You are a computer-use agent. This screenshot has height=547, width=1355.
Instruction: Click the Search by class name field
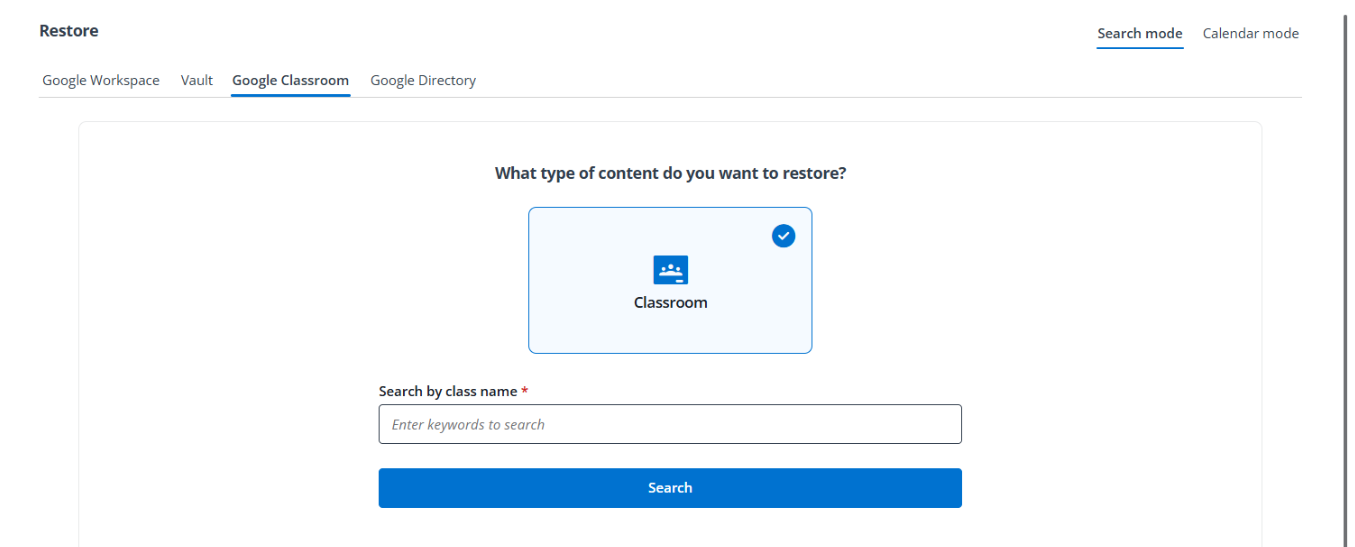point(670,424)
